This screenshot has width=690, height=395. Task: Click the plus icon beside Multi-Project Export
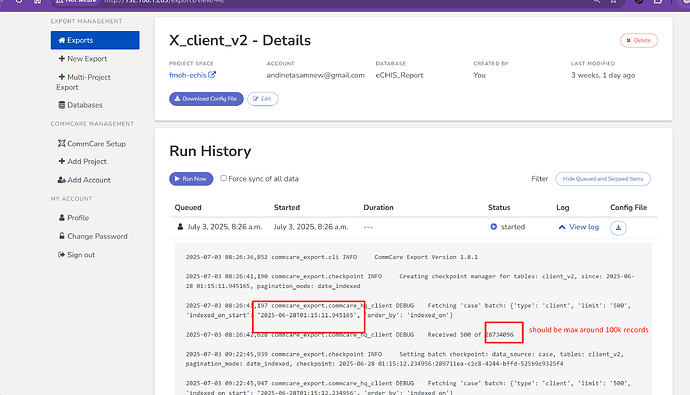pyautogui.click(x=62, y=77)
